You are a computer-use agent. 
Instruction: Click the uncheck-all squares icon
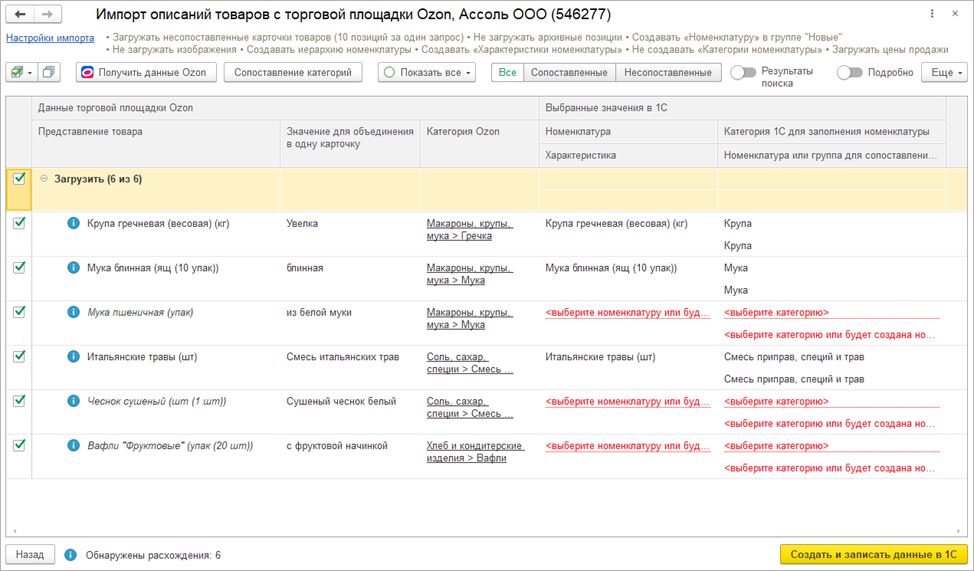tap(50, 73)
